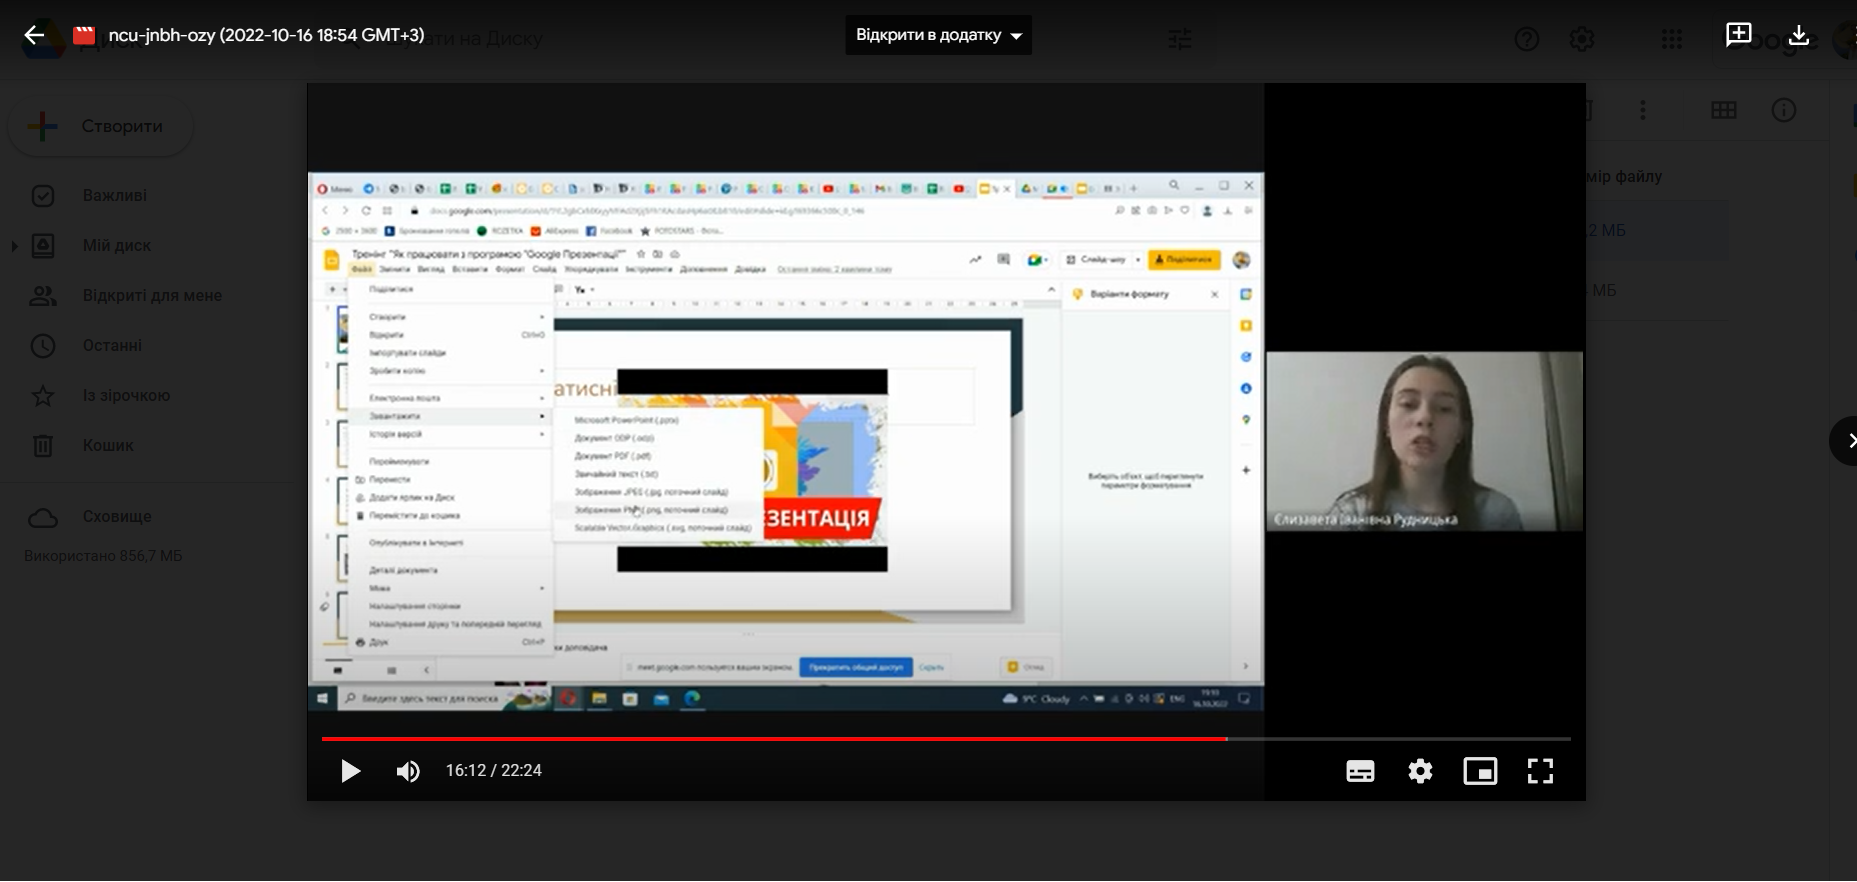Enter fullscreen video mode
1857x882 pixels.
click(x=1540, y=771)
